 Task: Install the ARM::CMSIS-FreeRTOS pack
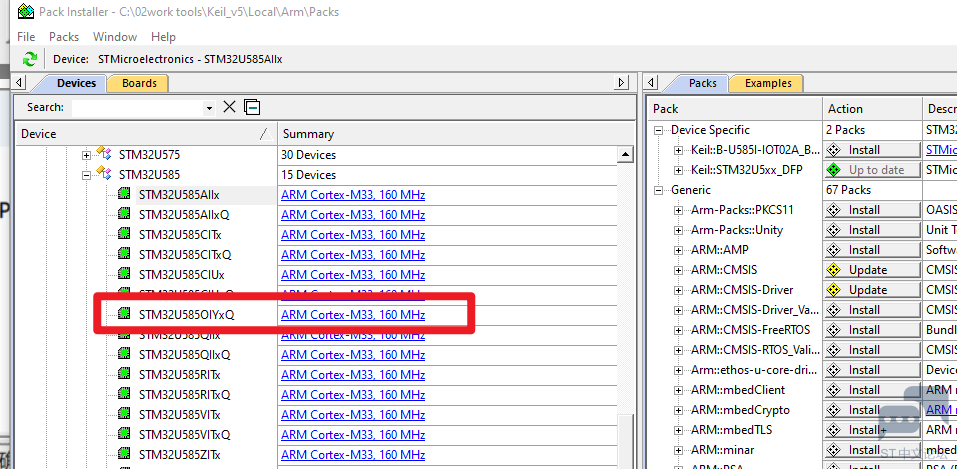point(872,330)
